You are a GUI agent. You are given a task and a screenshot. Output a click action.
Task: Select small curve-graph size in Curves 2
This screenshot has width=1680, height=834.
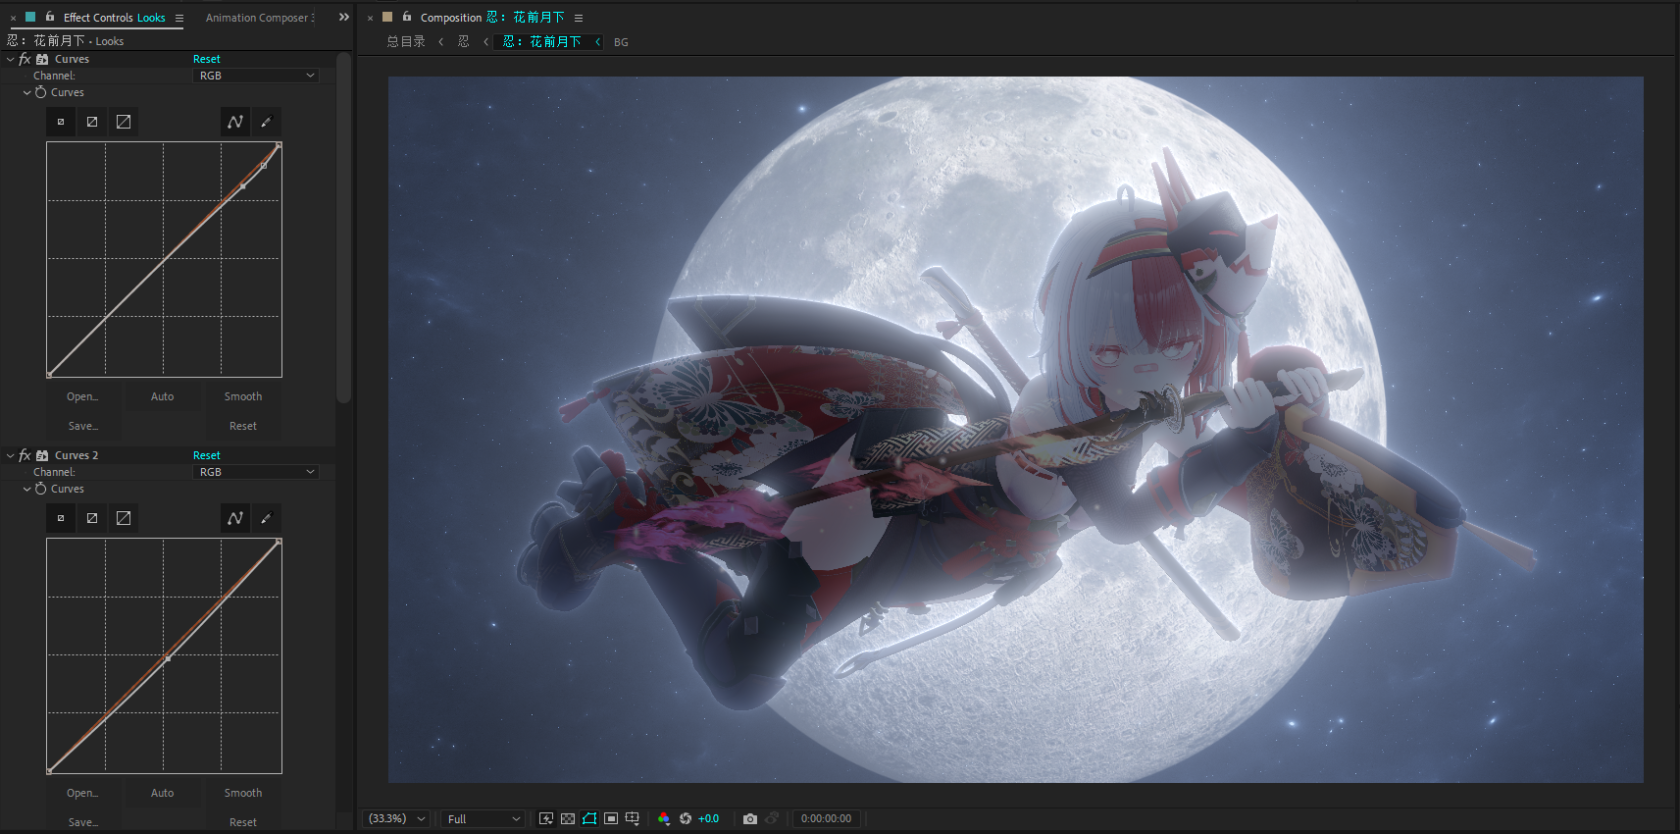tap(61, 518)
